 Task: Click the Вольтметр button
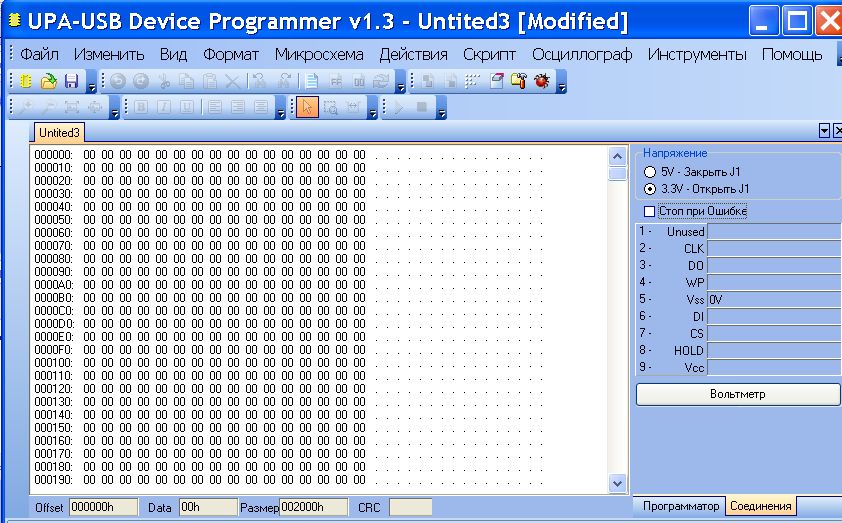pos(738,394)
